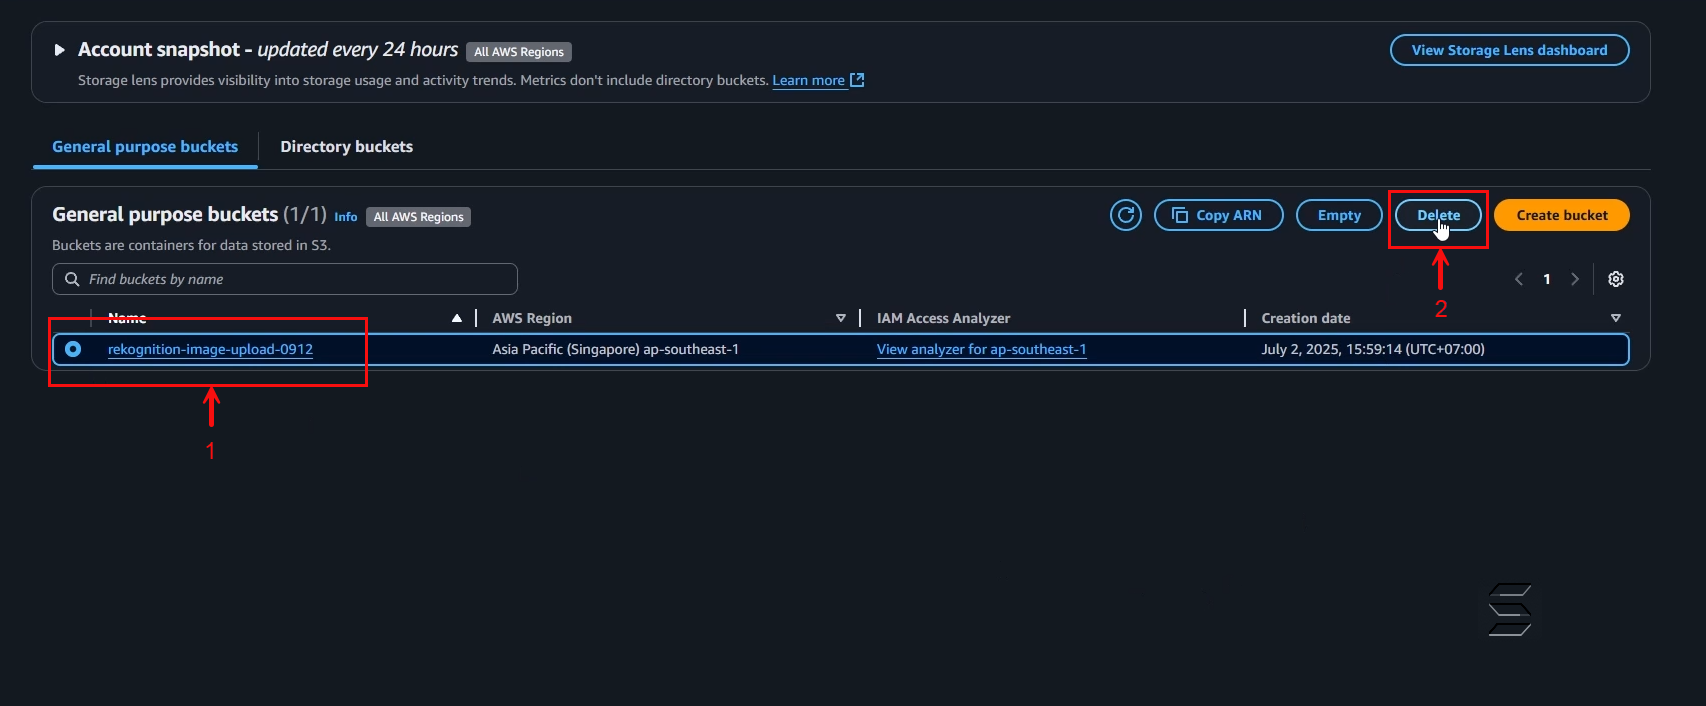Screen dimensions: 1706x706
Task: Go to next page of buckets
Action: 1575,279
